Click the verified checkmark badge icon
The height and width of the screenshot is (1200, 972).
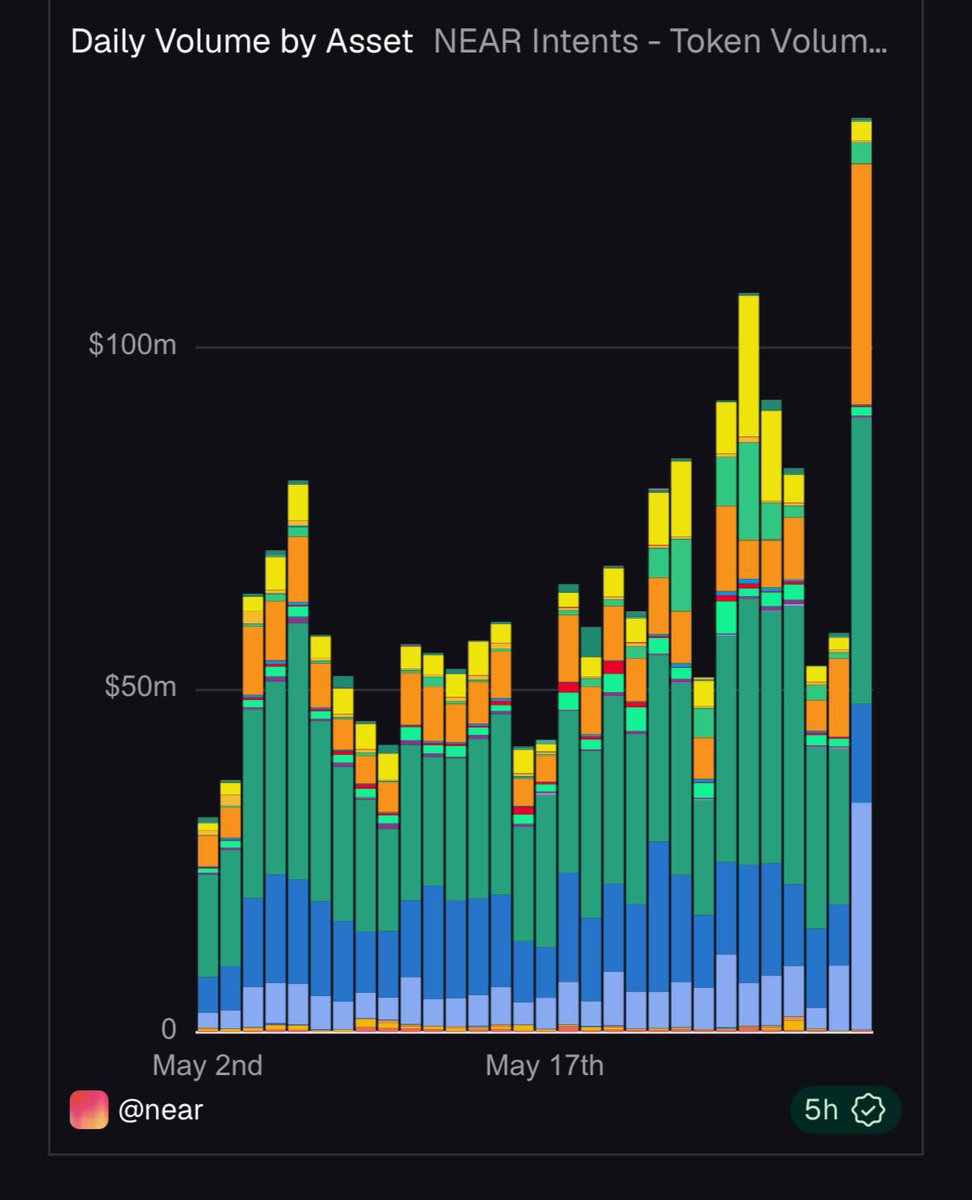tap(870, 1110)
